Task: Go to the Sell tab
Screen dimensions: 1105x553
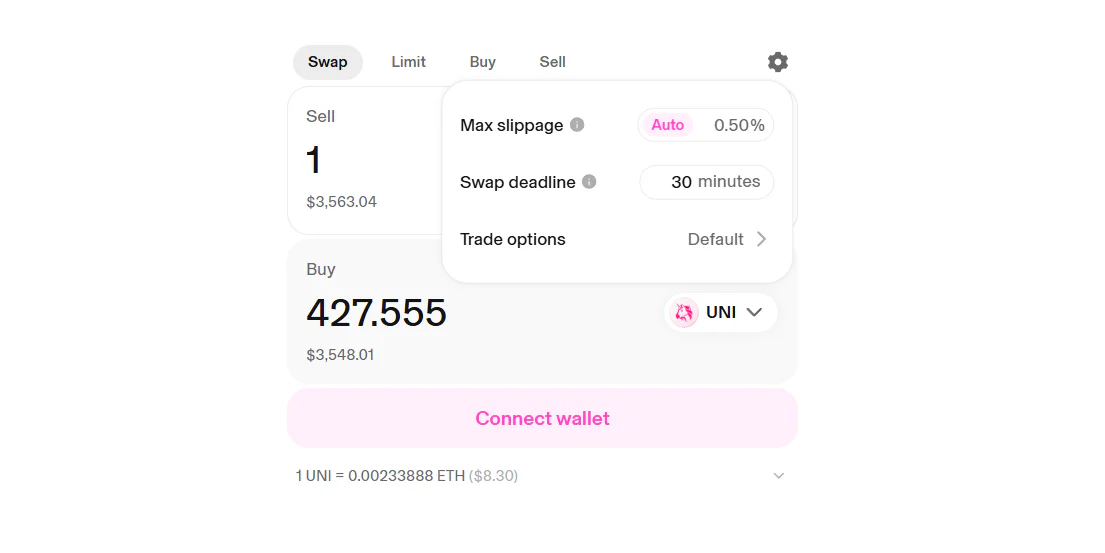Action: click(553, 62)
